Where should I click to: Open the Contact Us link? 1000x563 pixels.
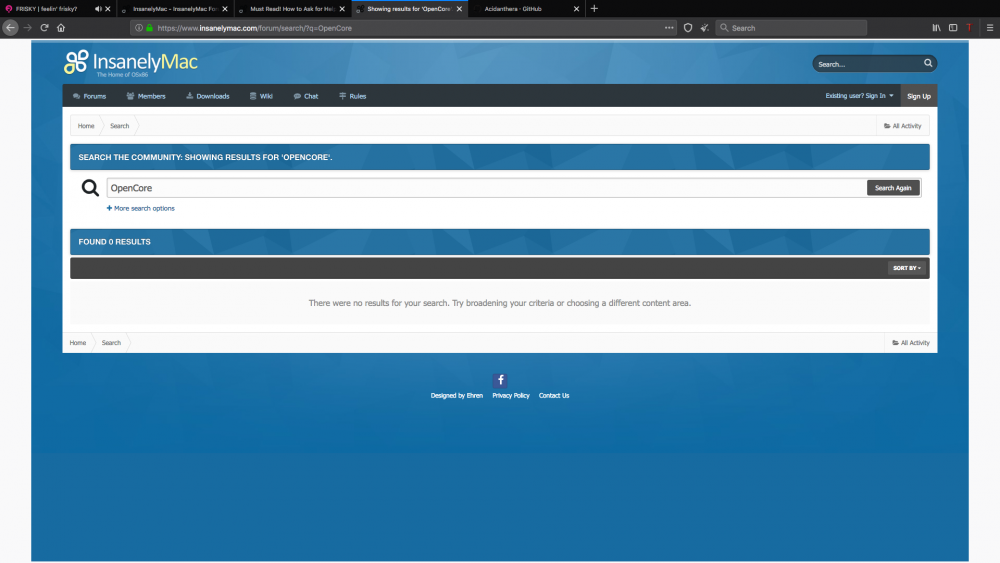click(554, 396)
